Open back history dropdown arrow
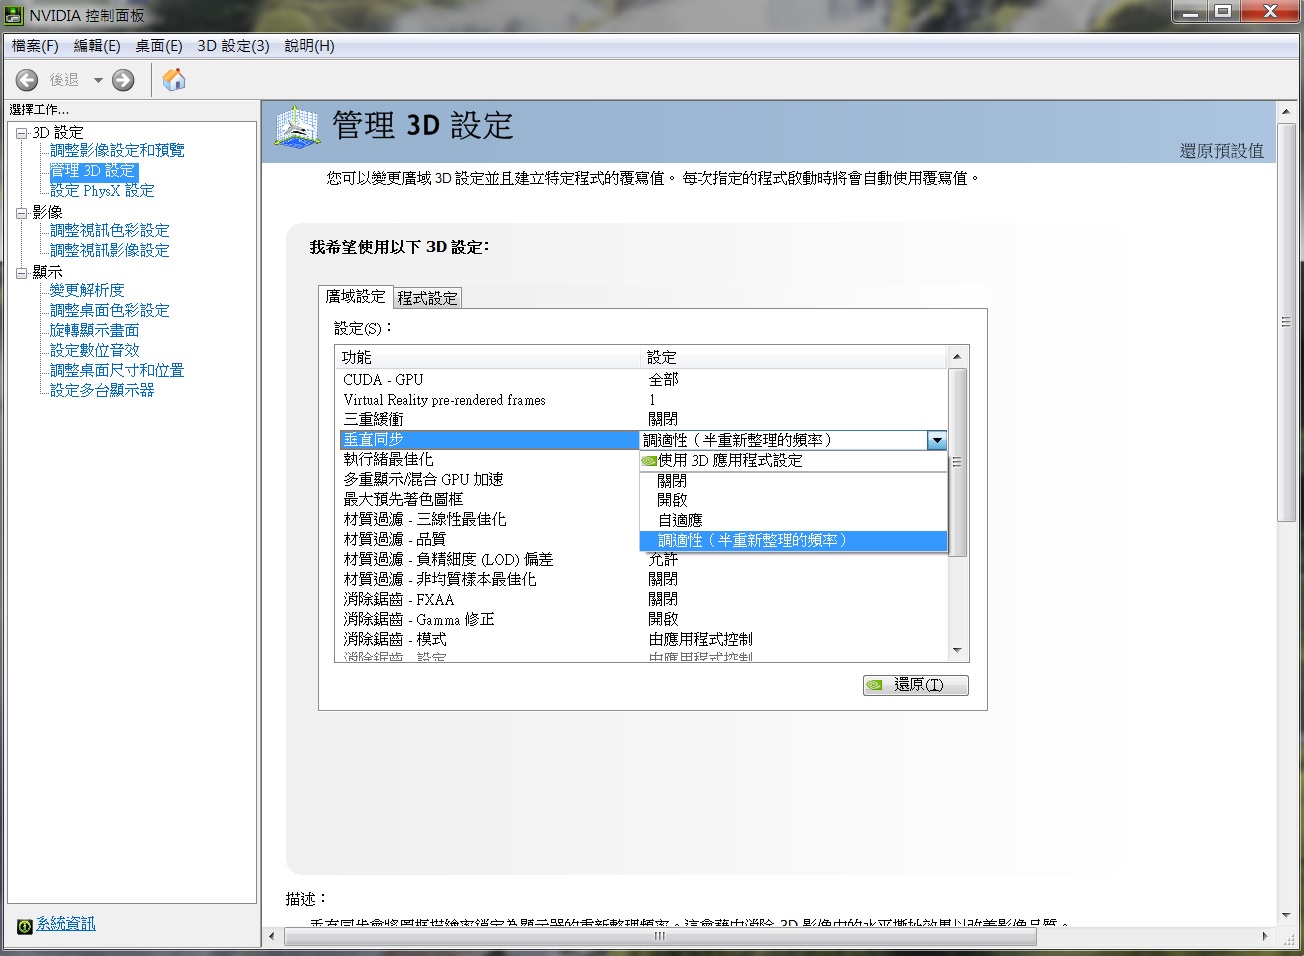This screenshot has width=1304, height=956. (98, 80)
